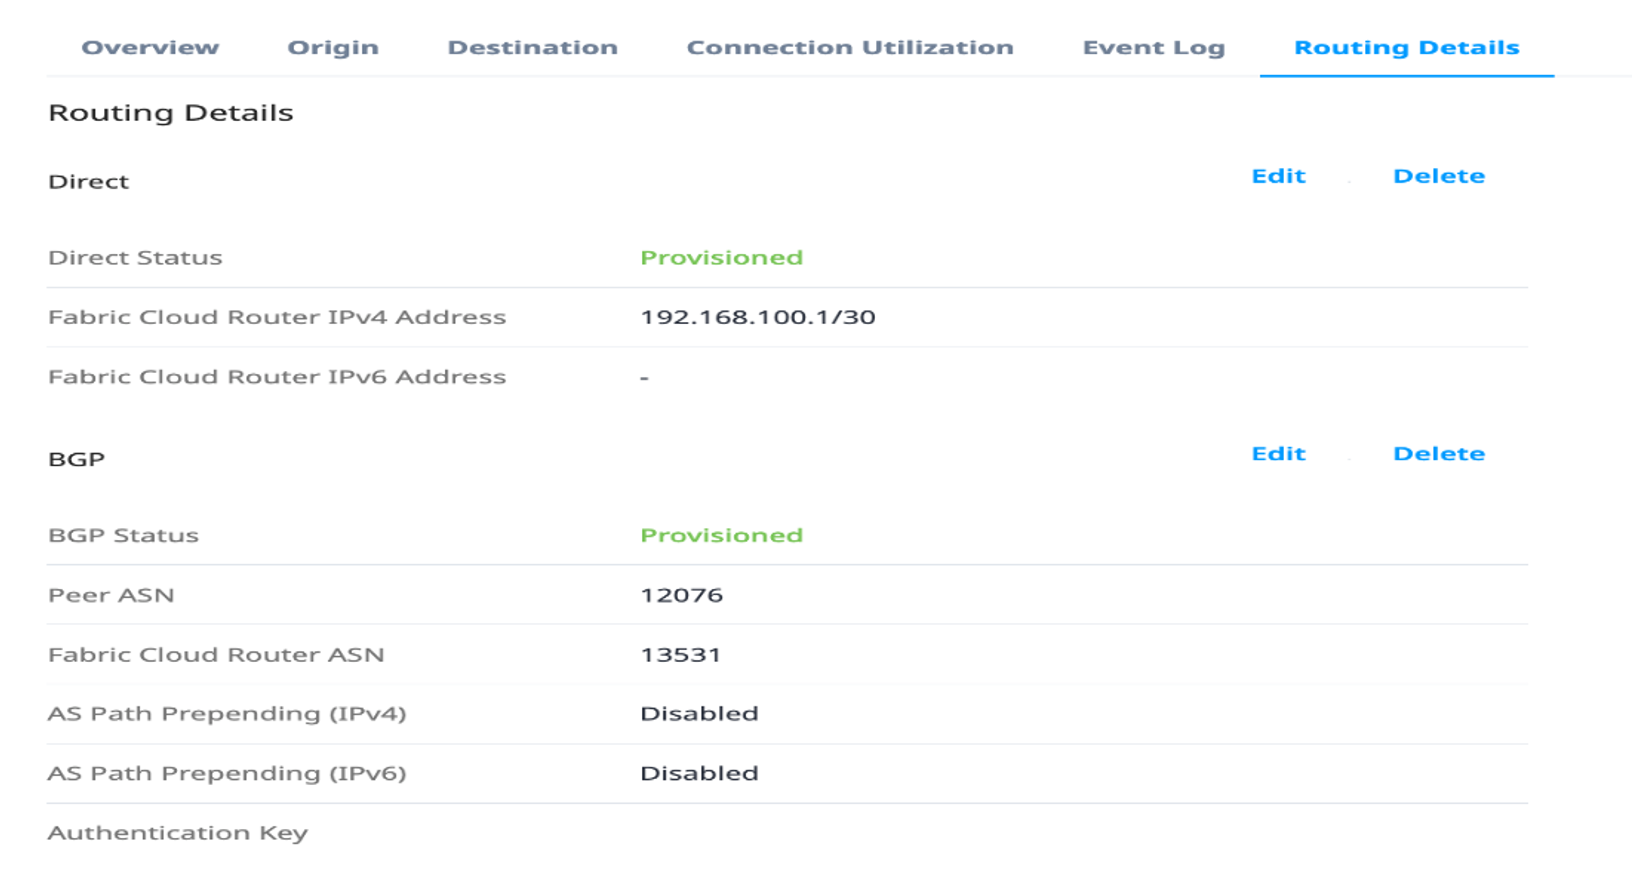Switch to the Overview tab
Viewport: 1649px width, 891px height.
pos(150,47)
